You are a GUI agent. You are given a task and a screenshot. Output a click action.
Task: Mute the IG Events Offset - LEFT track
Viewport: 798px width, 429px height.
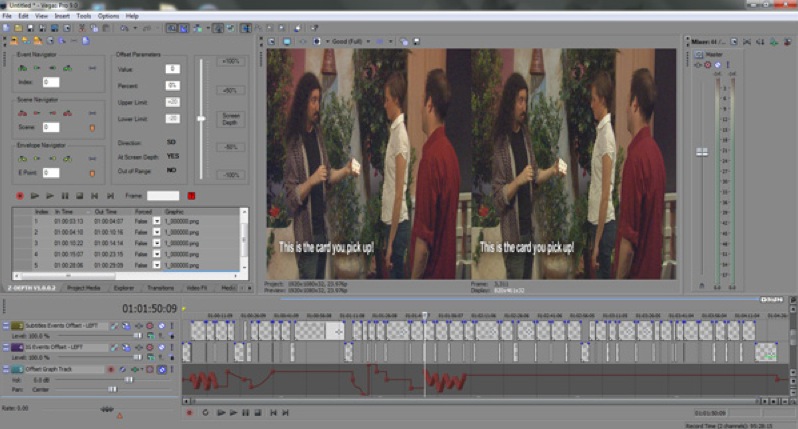pyautogui.click(x=150, y=347)
